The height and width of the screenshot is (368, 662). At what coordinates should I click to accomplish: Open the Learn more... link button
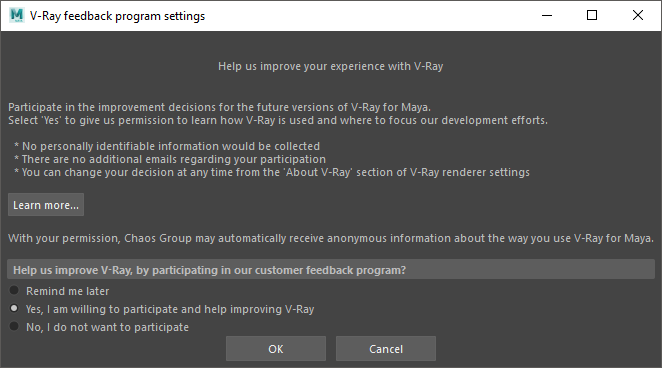pyautogui.click(x=46, y=205)
